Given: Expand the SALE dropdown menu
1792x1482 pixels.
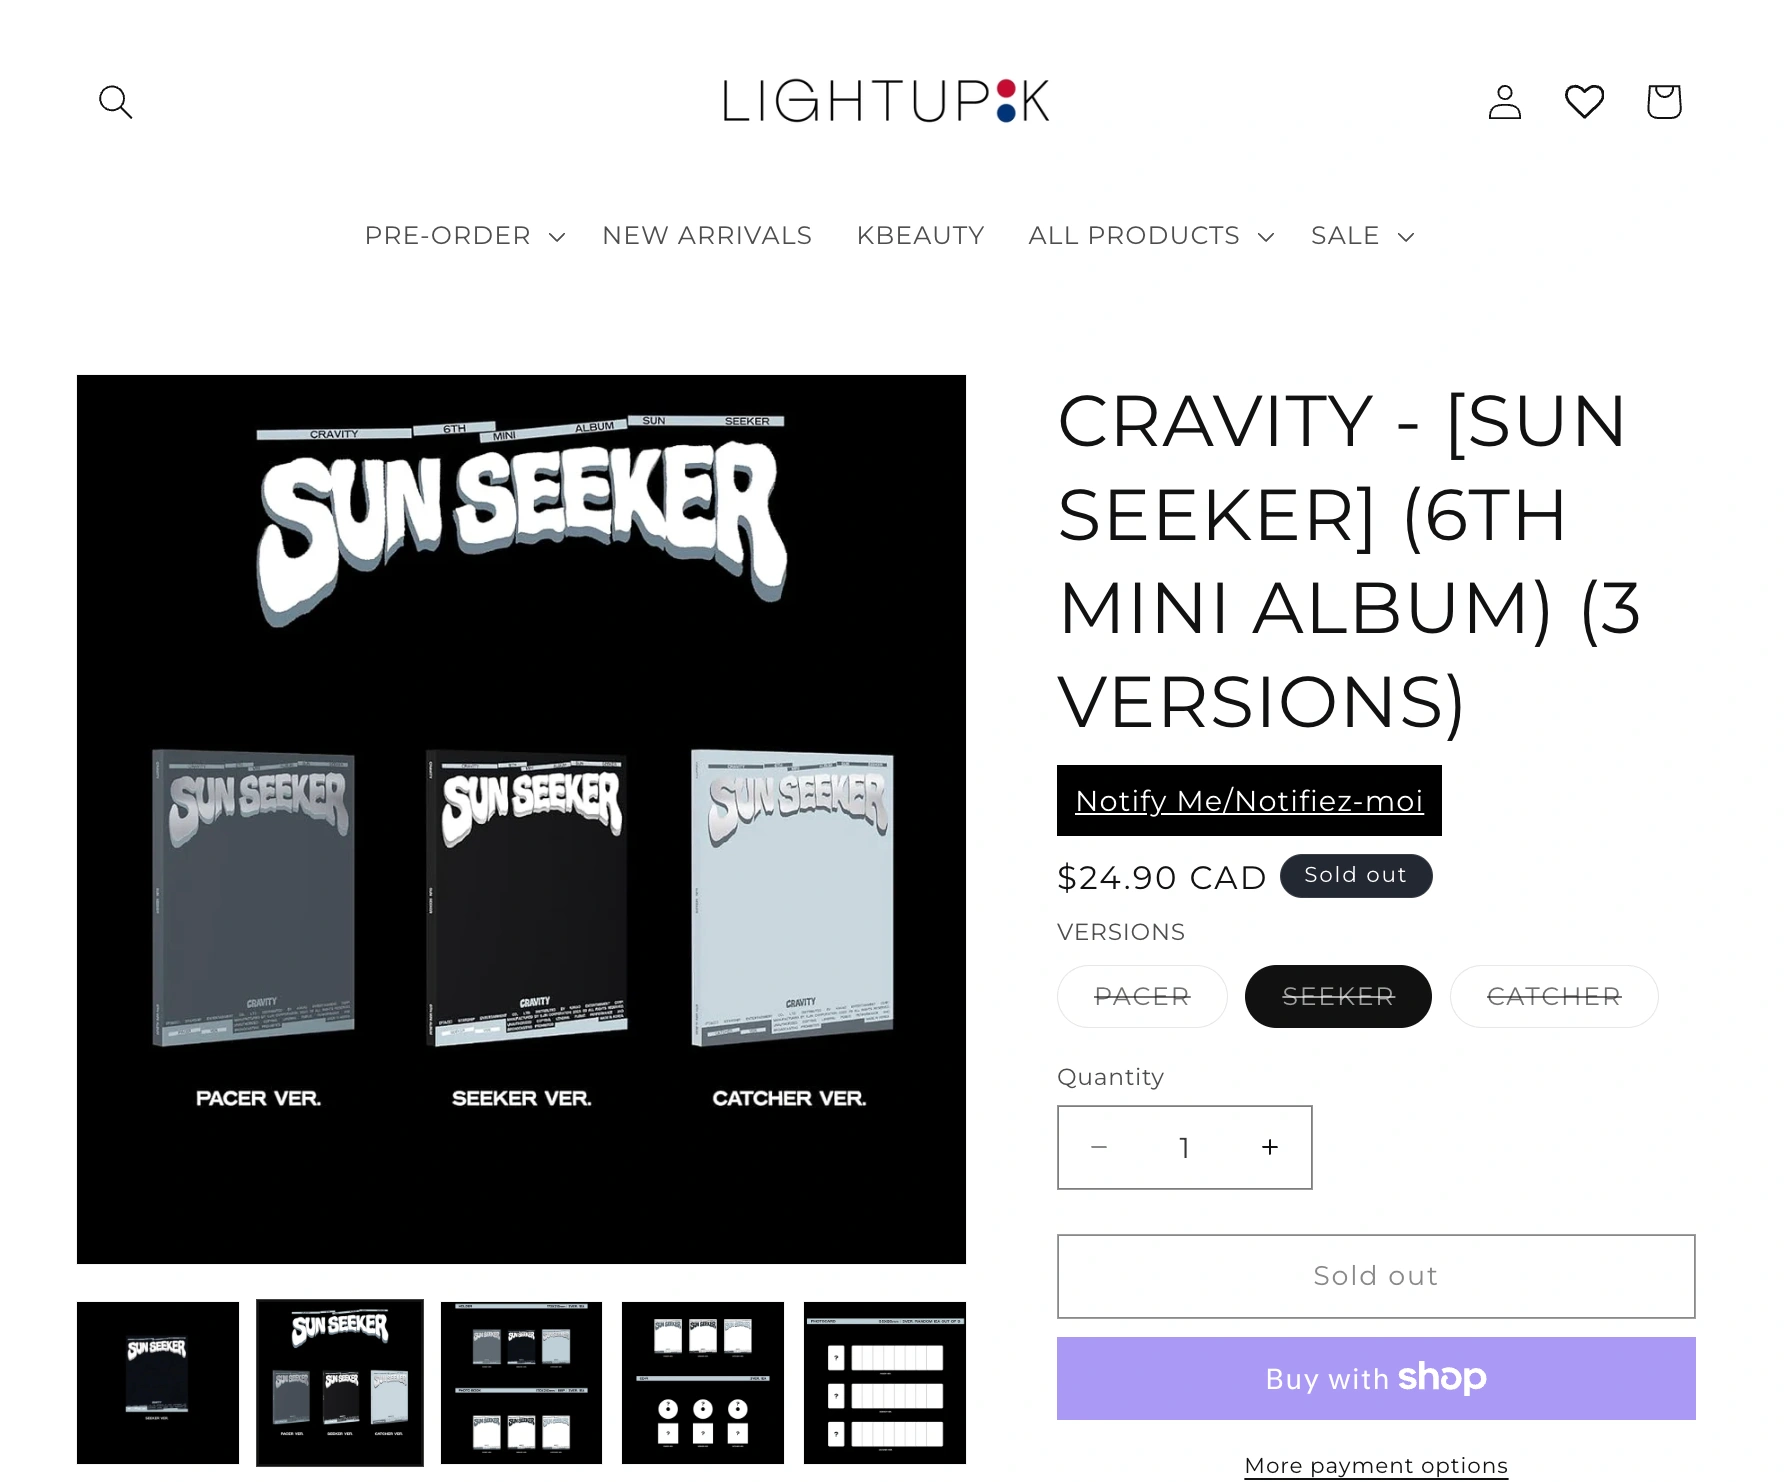Looking at the screenshot, I should (x=1362, y=236).
